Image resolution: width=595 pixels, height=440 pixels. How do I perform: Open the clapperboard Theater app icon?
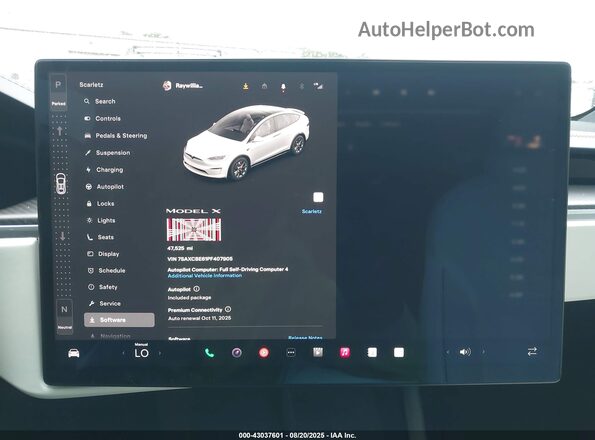click(x=318, y=352)
